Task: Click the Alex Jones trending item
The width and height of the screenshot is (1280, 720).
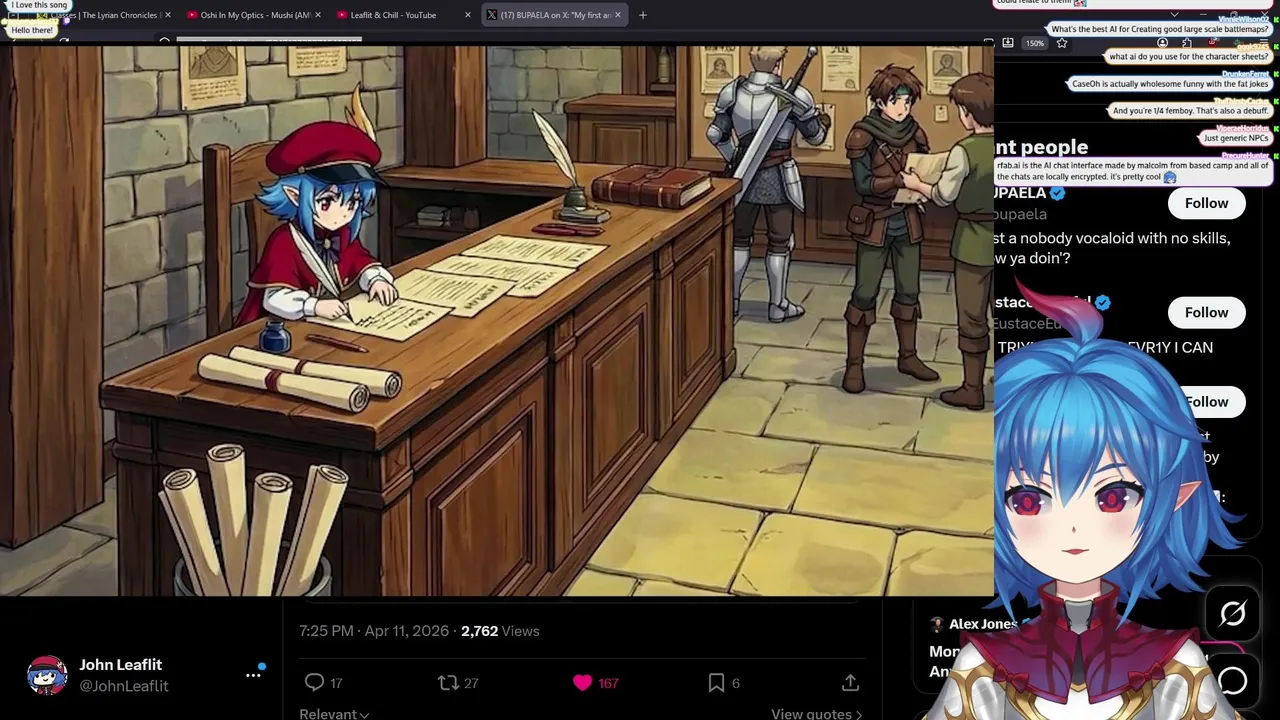Action: tap(982, 624)
